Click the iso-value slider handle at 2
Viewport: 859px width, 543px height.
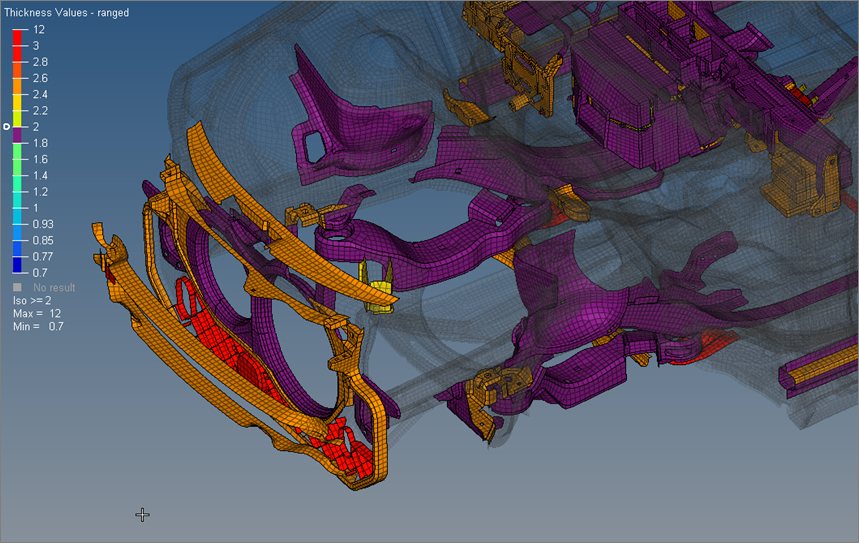coord(7,127)
